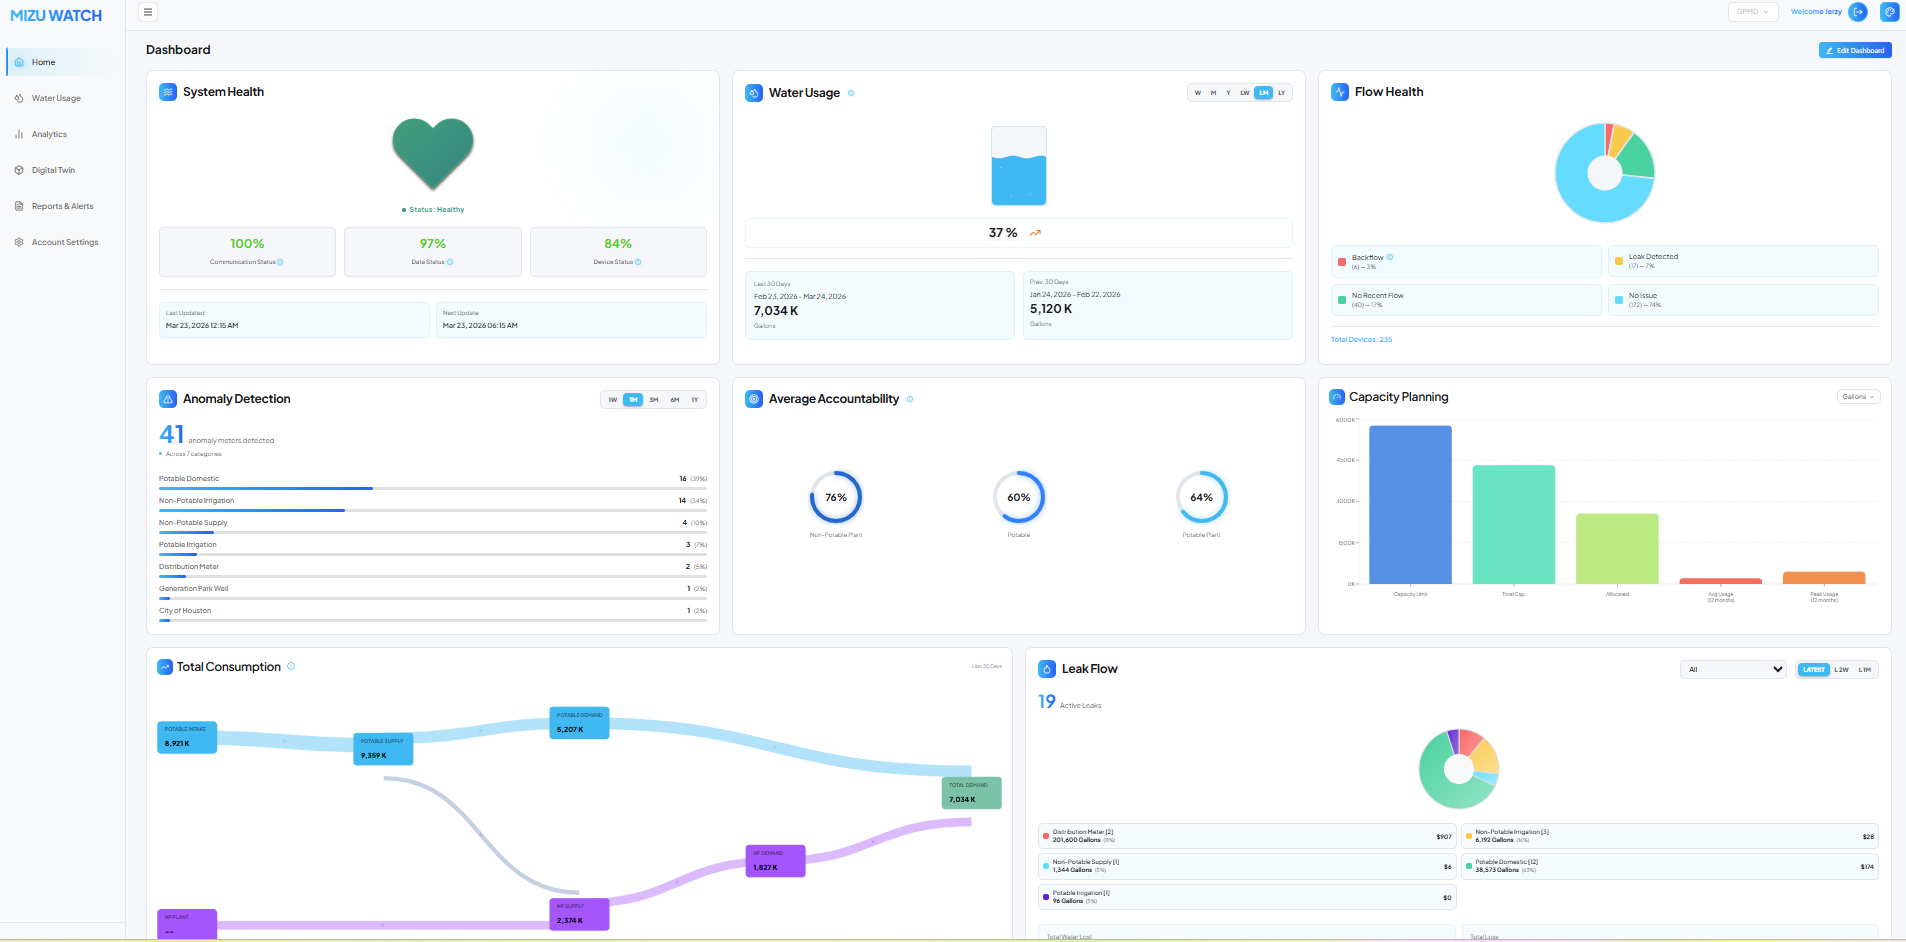Click the Welcome Jerzy text
This screenshot has height=942, width=1906.
click(1816, 12)
